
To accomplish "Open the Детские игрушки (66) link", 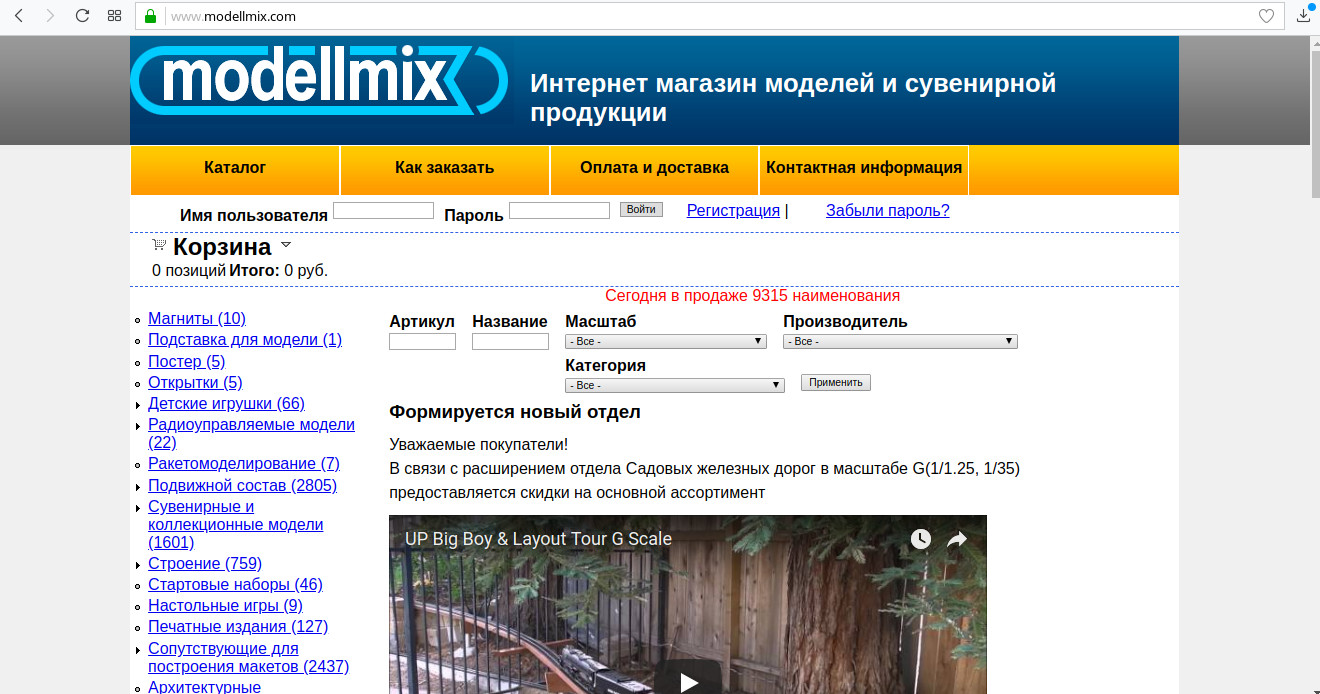I will (226, 403).
